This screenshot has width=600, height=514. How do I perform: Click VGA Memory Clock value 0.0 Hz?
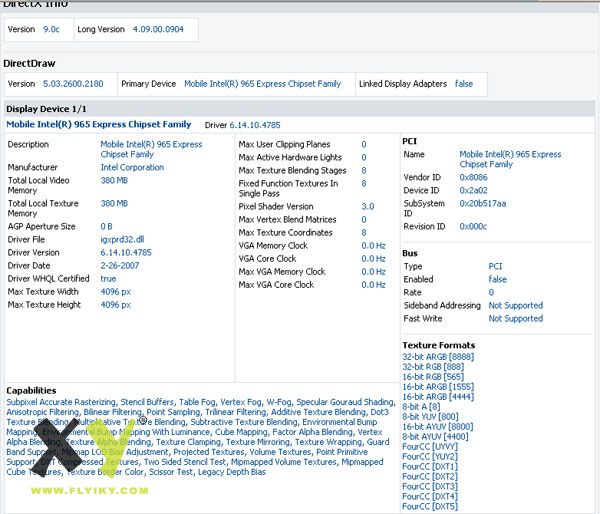click(373, 246)
